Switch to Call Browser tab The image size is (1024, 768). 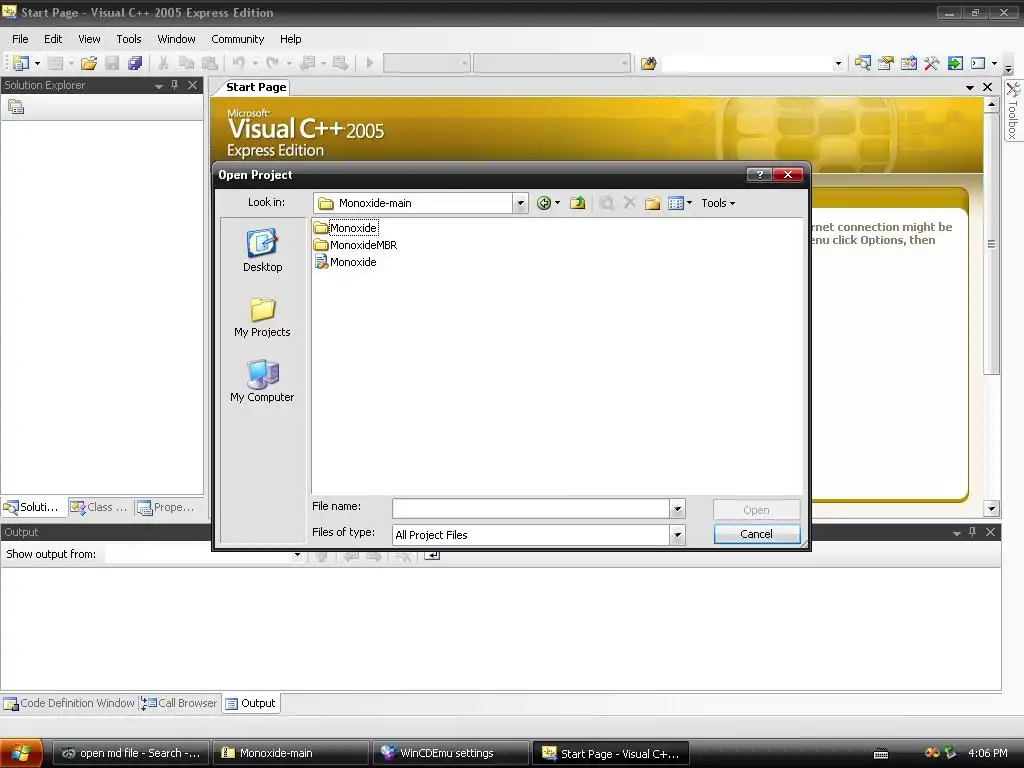tap(180, 703)
